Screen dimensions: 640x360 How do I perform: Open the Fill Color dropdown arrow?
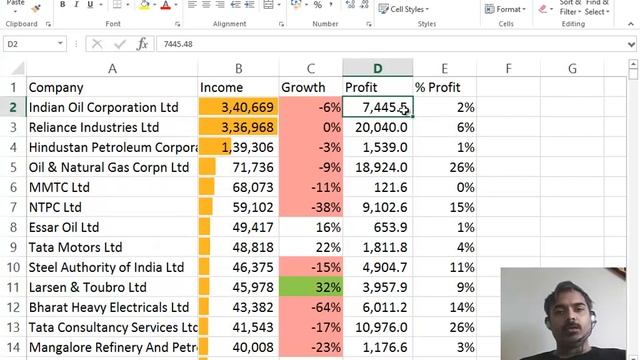tap(155, 4)
